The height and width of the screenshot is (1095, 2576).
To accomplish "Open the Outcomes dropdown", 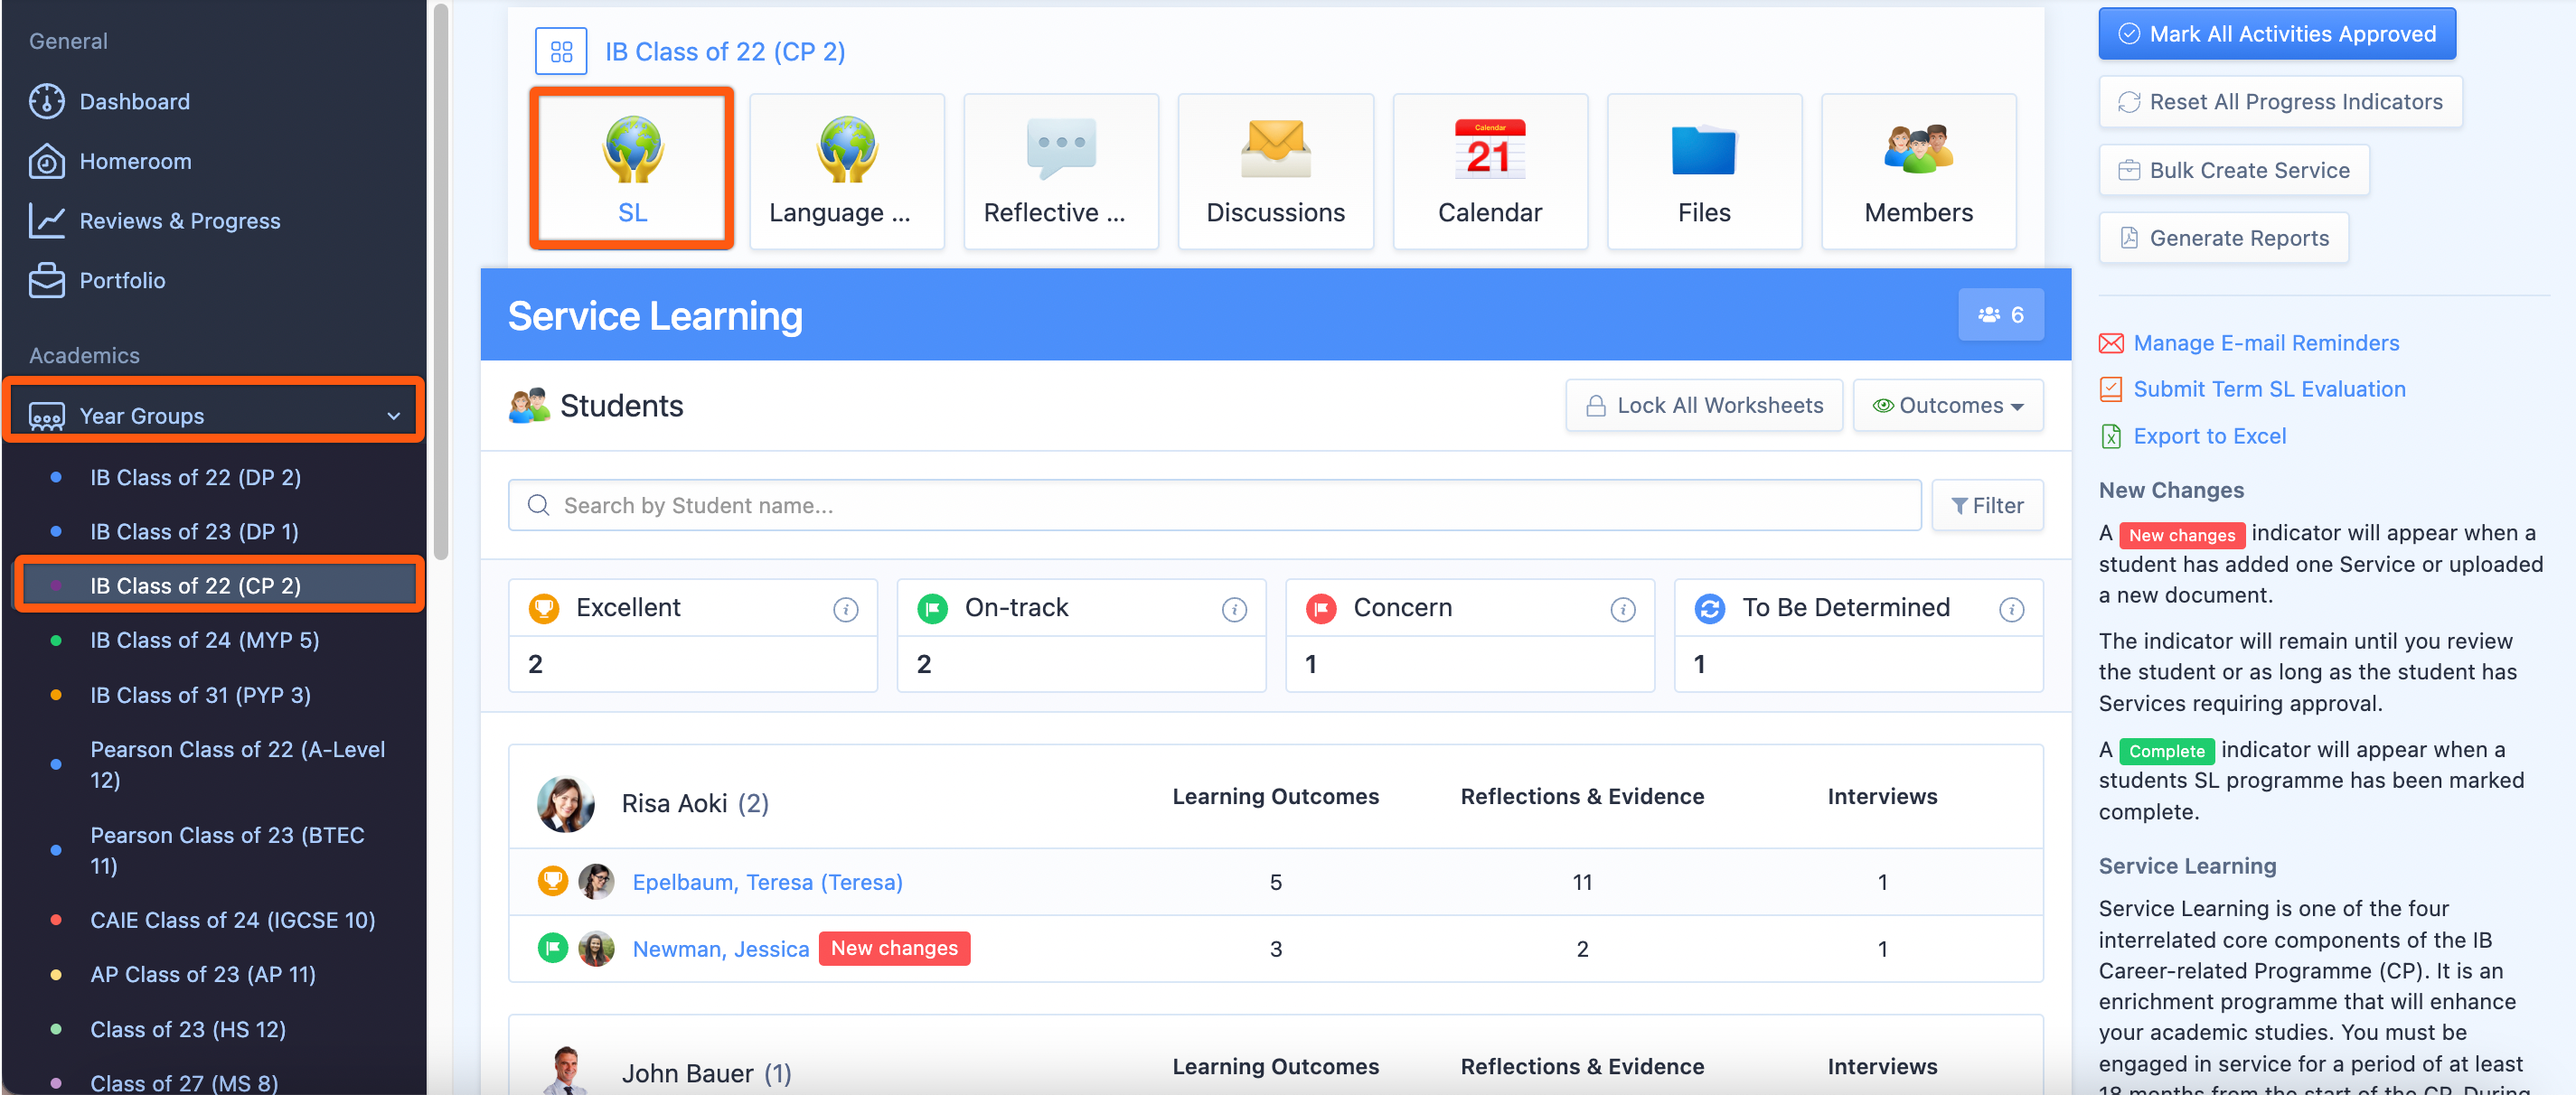I will coord(1947,405).
